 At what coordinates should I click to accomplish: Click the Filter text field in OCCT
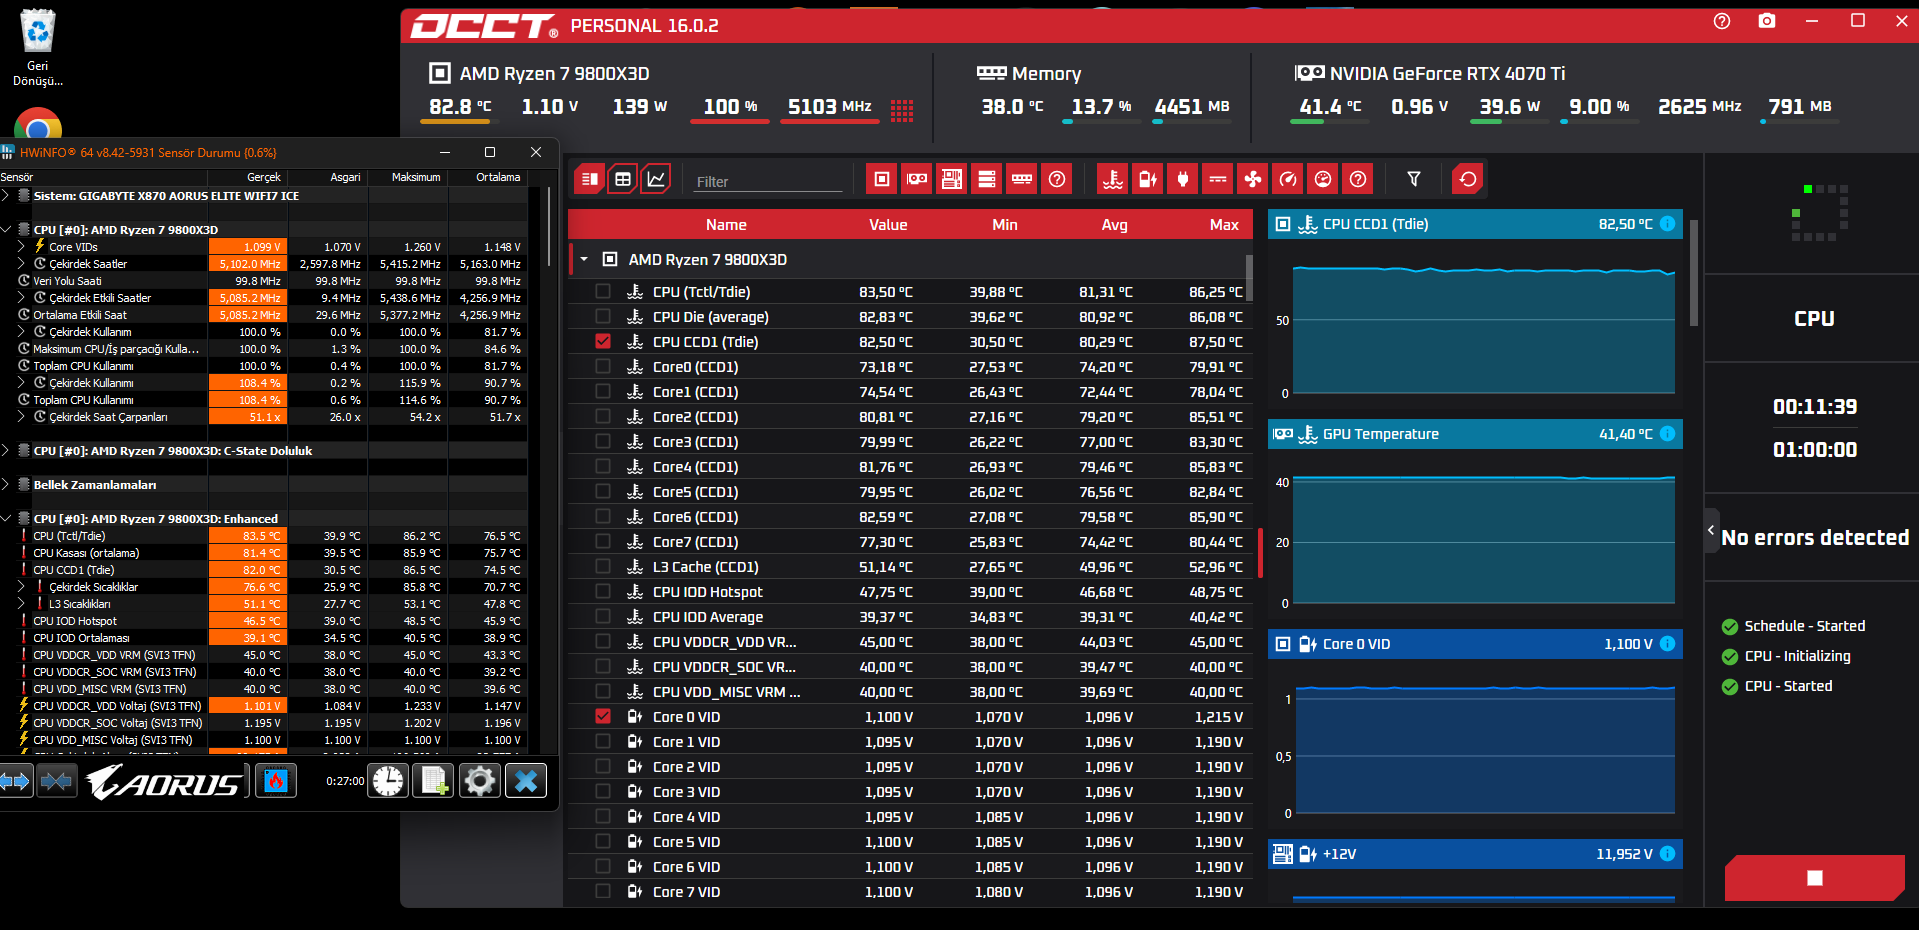[x=768, y=181]
